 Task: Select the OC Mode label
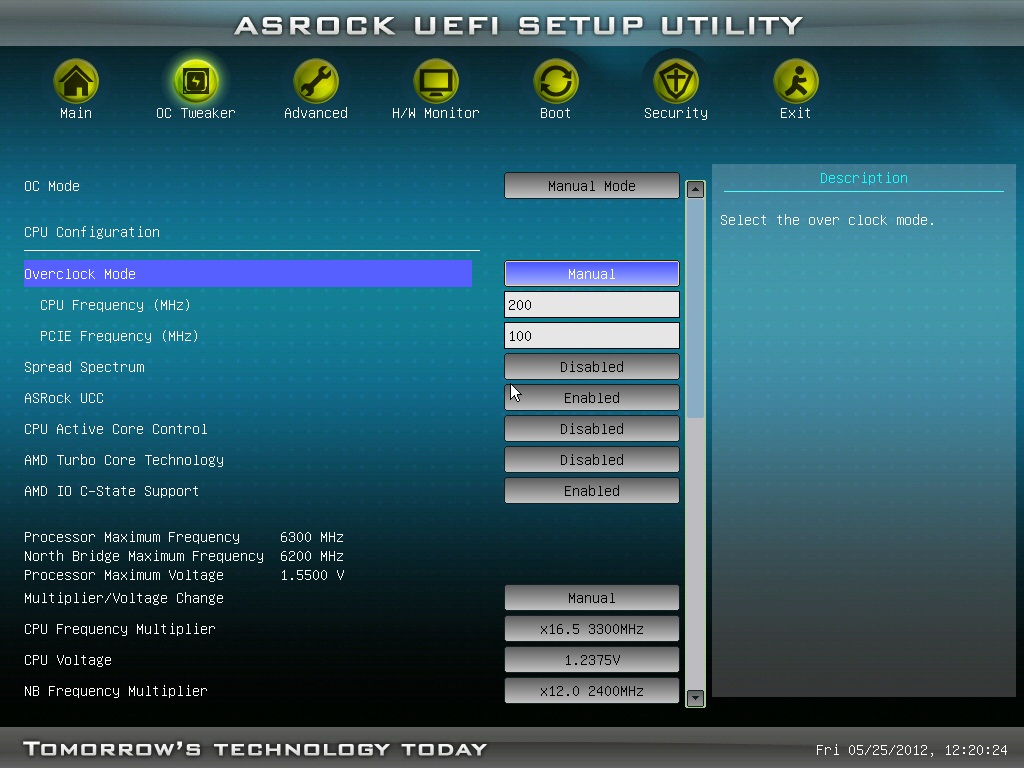52,186
